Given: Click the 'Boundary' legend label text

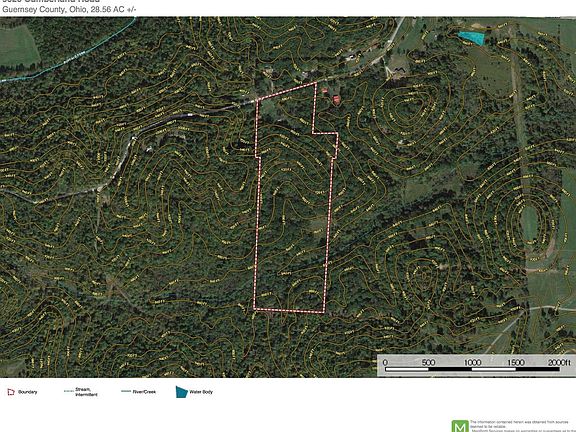Looking at the screenshot, I should pyautogui.click(x=28, y=392).
